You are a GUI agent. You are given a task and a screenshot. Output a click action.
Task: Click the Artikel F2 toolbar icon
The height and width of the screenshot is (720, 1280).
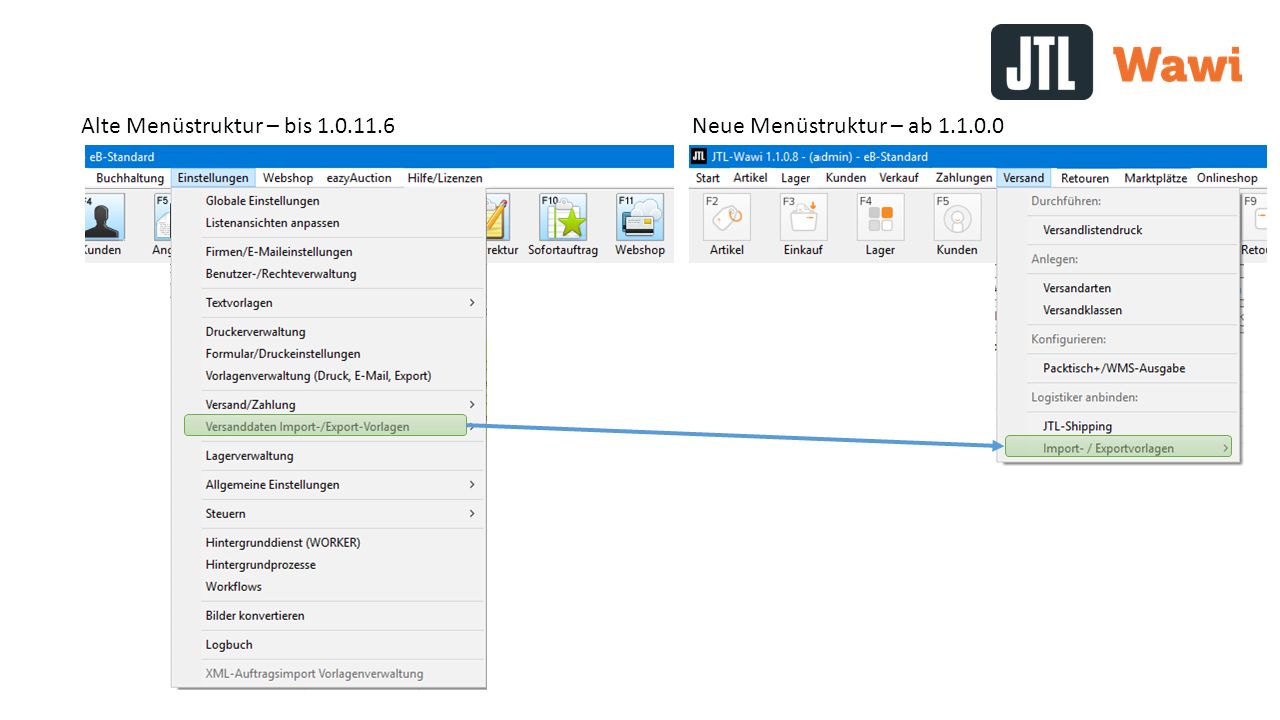point(727,217)
